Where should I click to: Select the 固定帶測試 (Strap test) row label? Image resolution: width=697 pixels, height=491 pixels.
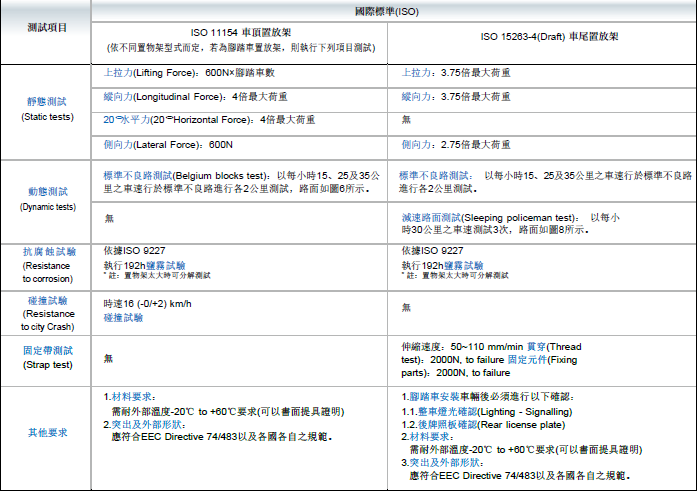pyautogui.click(x=46, y=357)
